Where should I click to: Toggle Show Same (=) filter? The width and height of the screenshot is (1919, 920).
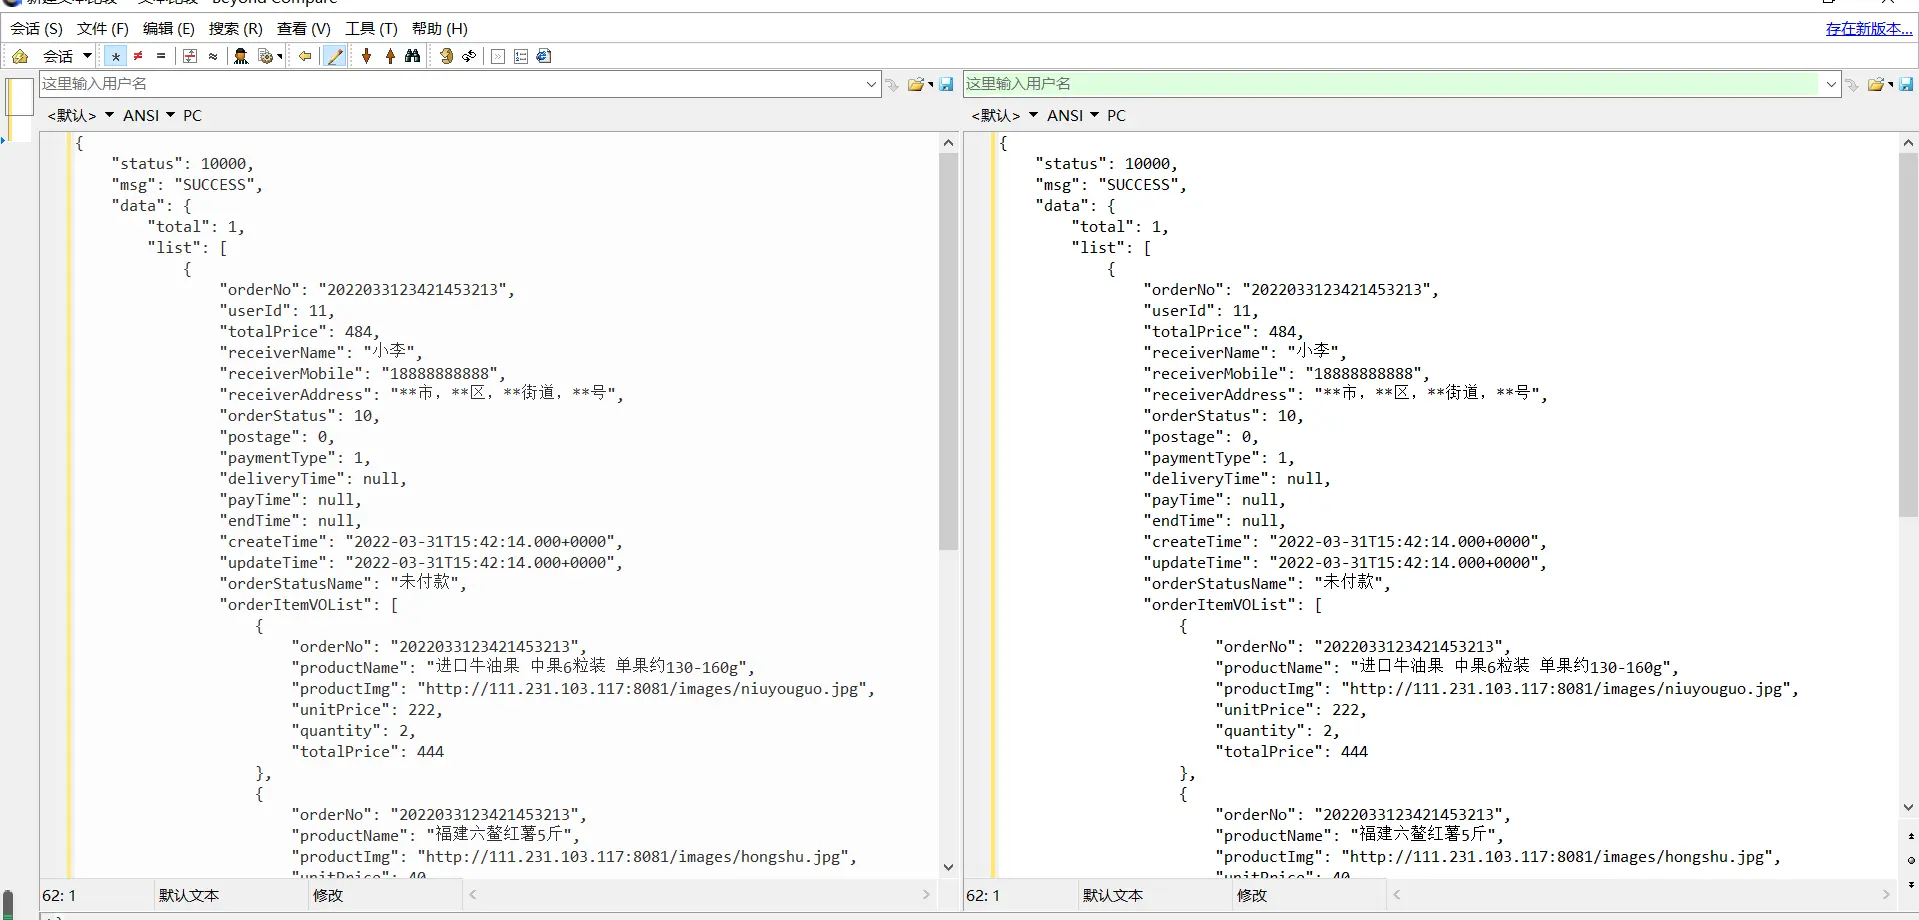click(160, 56)
